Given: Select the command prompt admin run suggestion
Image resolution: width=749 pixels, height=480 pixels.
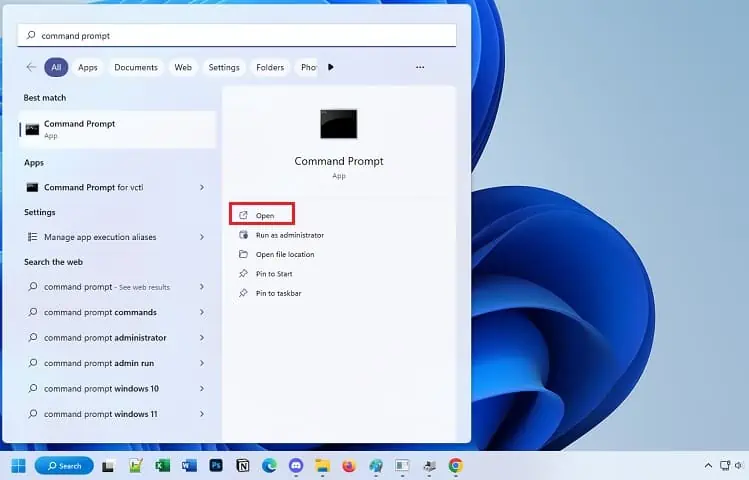Looking at the screenshot, I should click(x=107, y=363).
